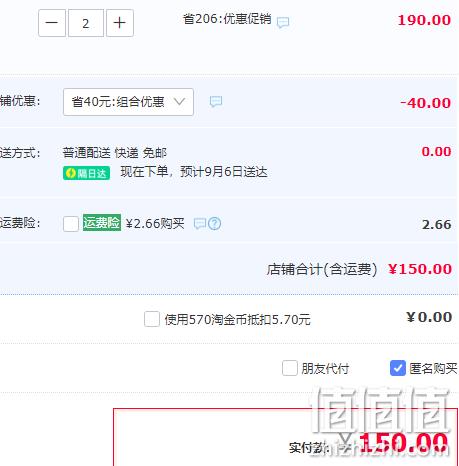Screen dimensions: 459x466
Task: Click 普通配送 快递 免邮 delivery text
Action: coord(114,153)
